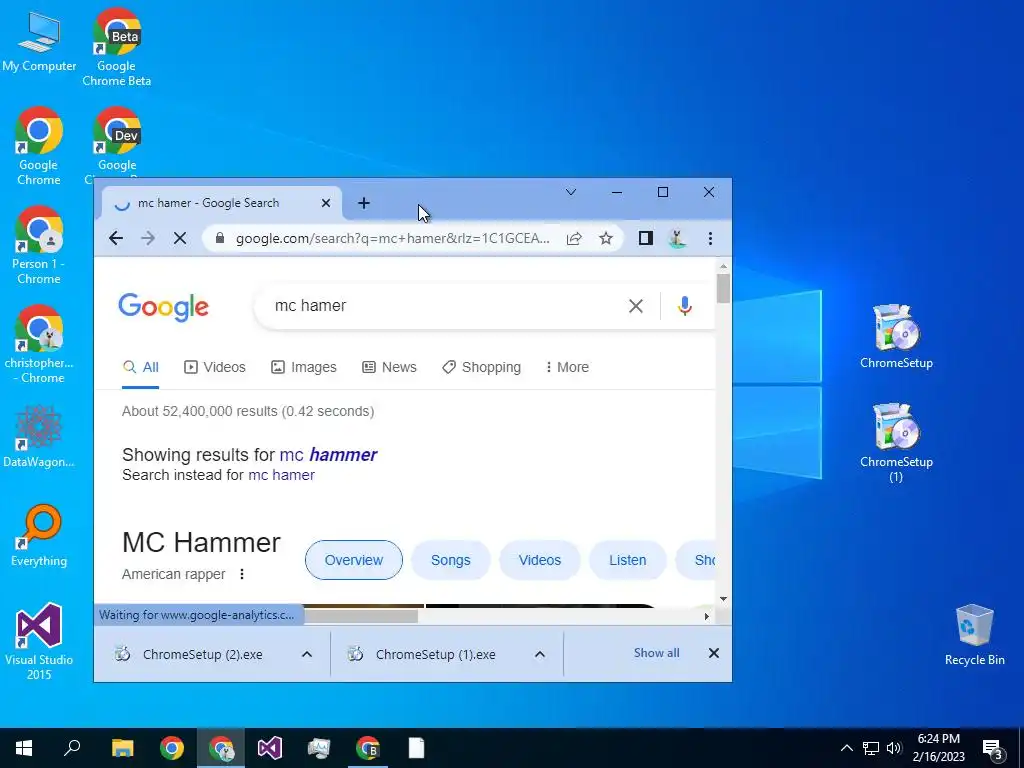
Task: Select the christopher - Chrome shortcut
Action: click(x=39, y=345)
